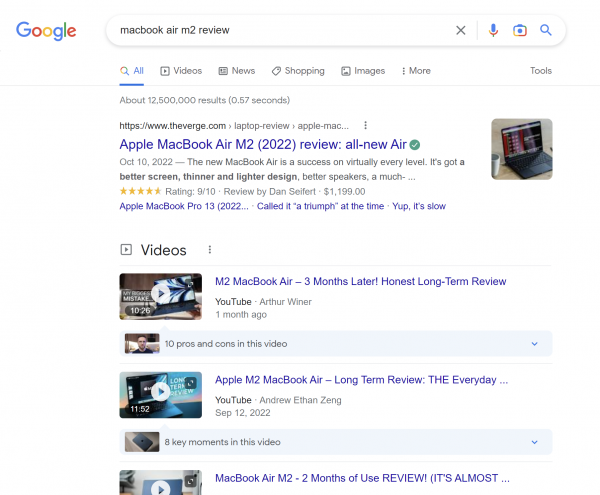
Task: Clear the search query with X icon
Action: pos(461,30)
